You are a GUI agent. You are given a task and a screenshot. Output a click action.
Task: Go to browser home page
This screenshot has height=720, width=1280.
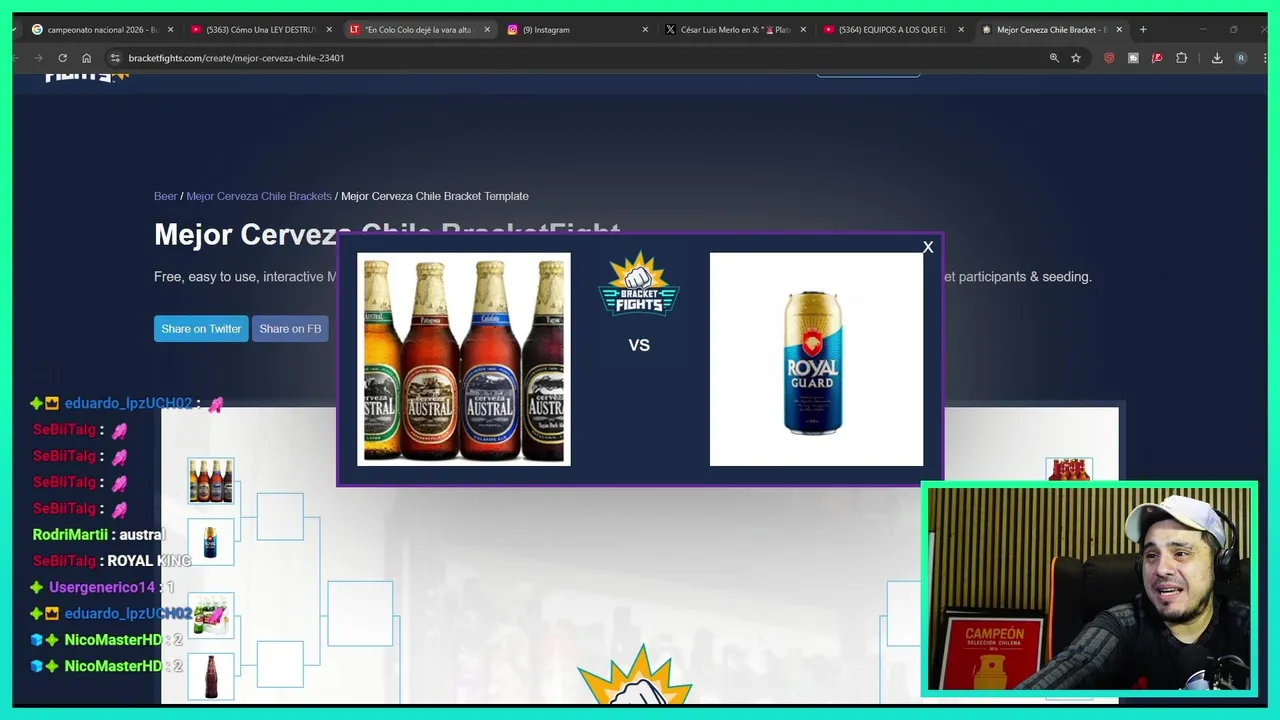(x=87, y=58)
